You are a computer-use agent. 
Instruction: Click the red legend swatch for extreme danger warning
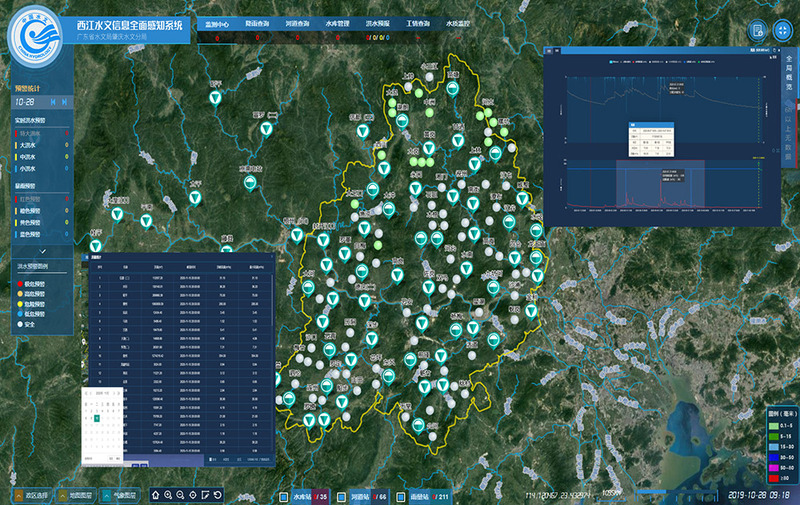[20, 284]
